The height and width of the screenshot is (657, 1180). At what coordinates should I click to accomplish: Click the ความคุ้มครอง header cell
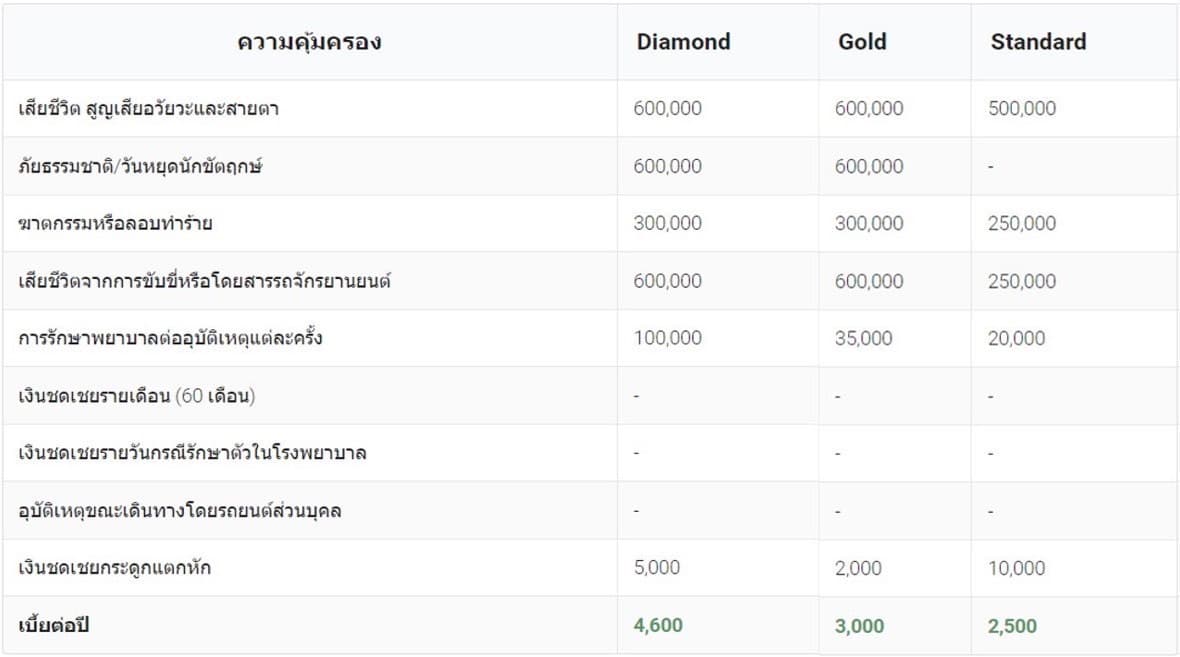tap(309, 42)
